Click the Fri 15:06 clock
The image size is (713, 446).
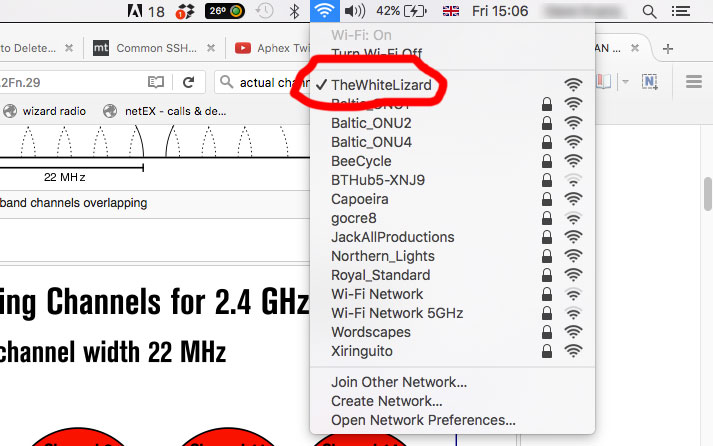(500, 11)
